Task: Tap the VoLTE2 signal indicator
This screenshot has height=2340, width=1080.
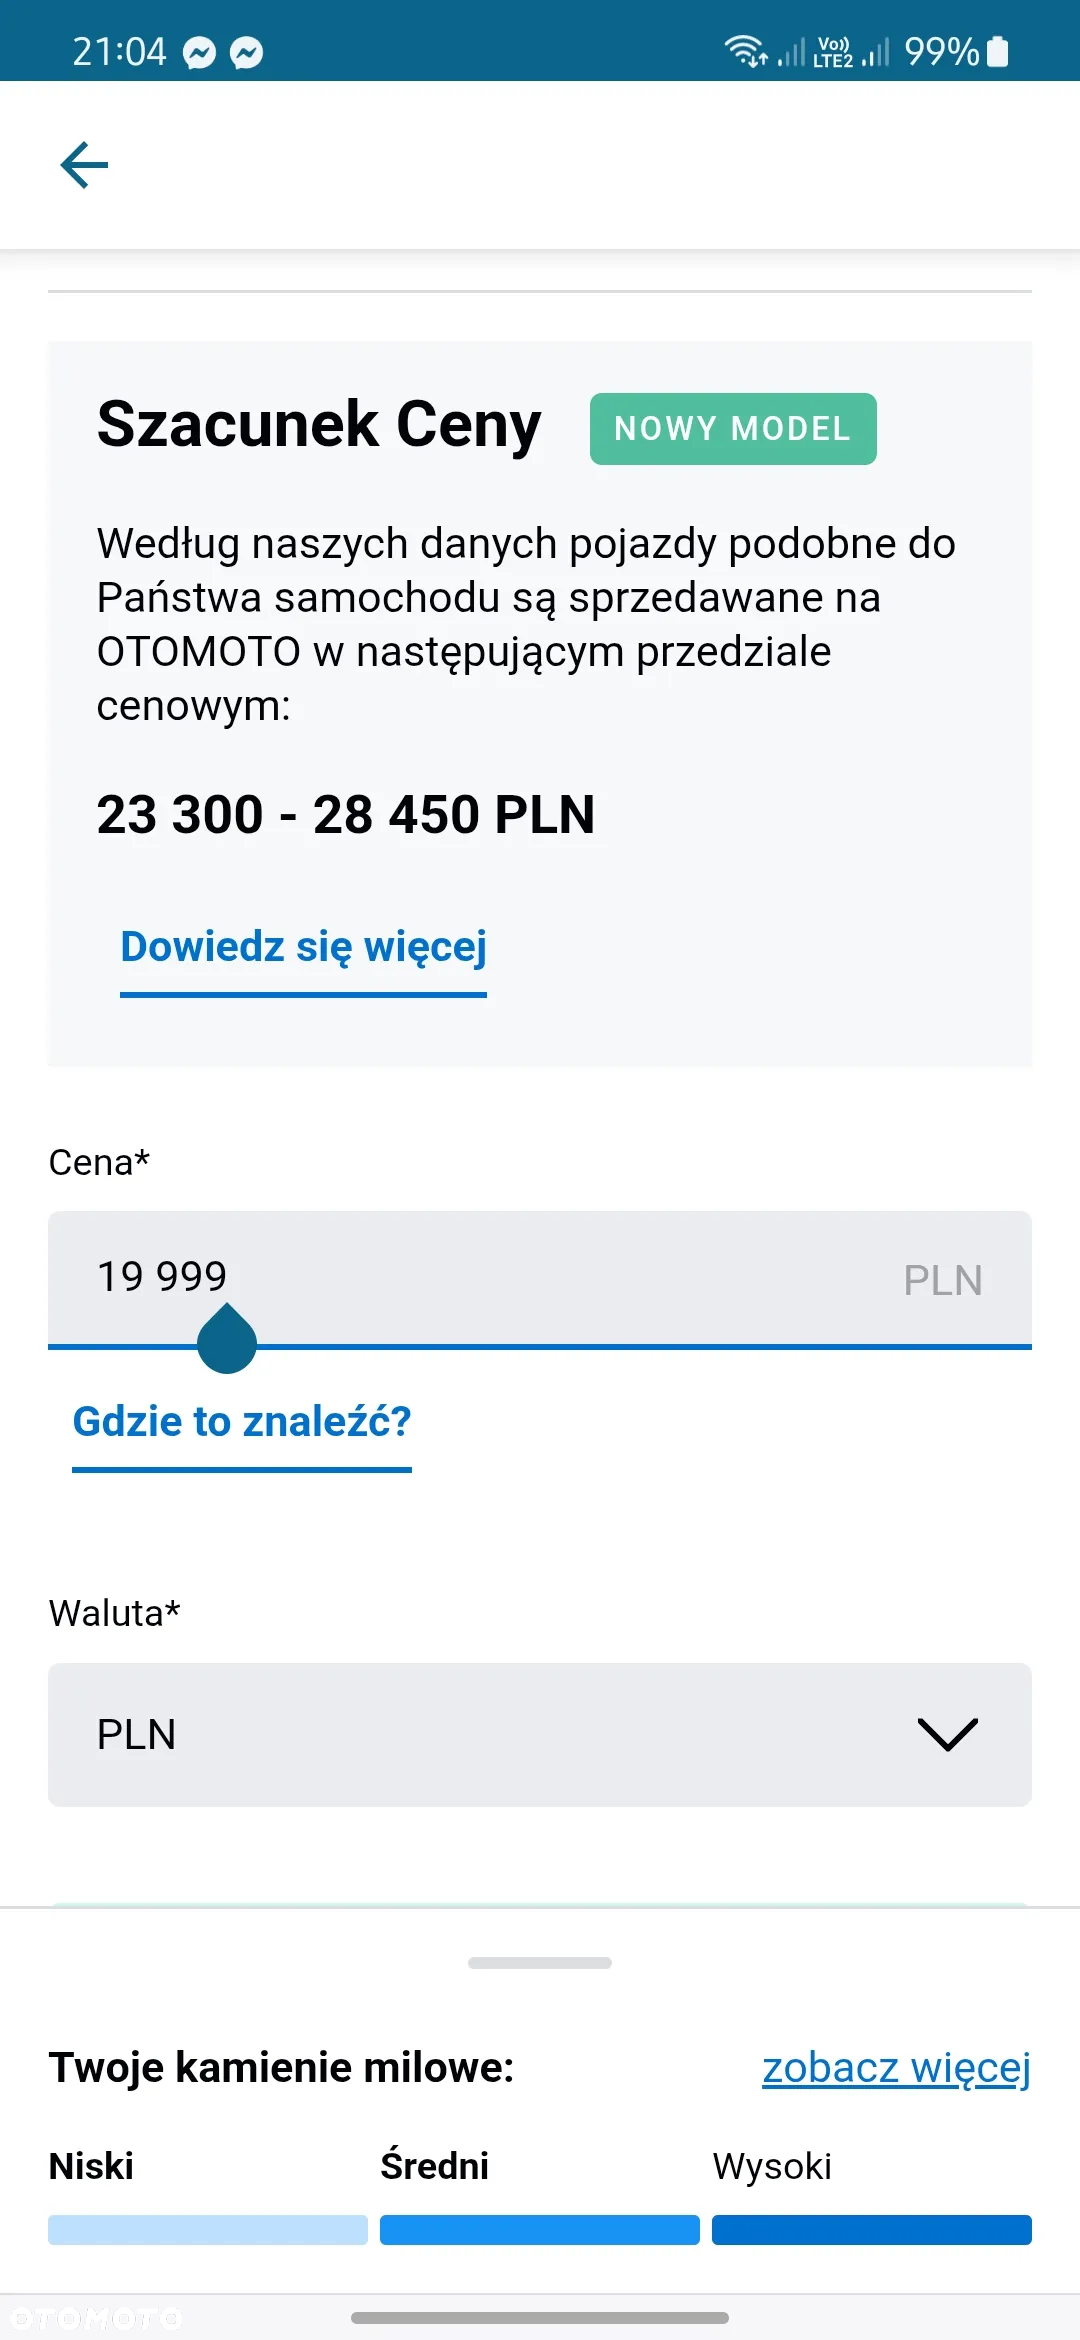Action: pos(833,51)
